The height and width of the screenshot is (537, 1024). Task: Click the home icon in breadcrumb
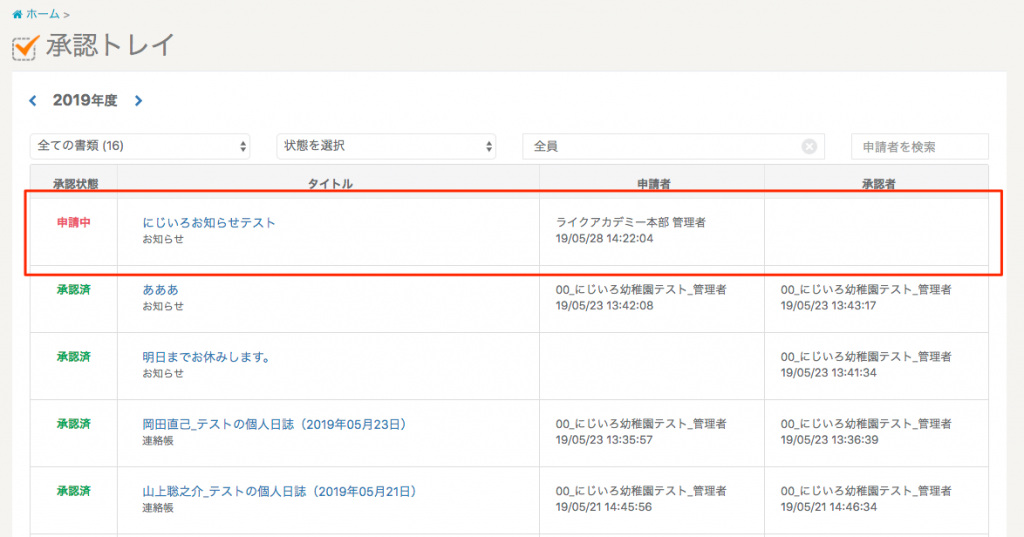pos(17,15)
